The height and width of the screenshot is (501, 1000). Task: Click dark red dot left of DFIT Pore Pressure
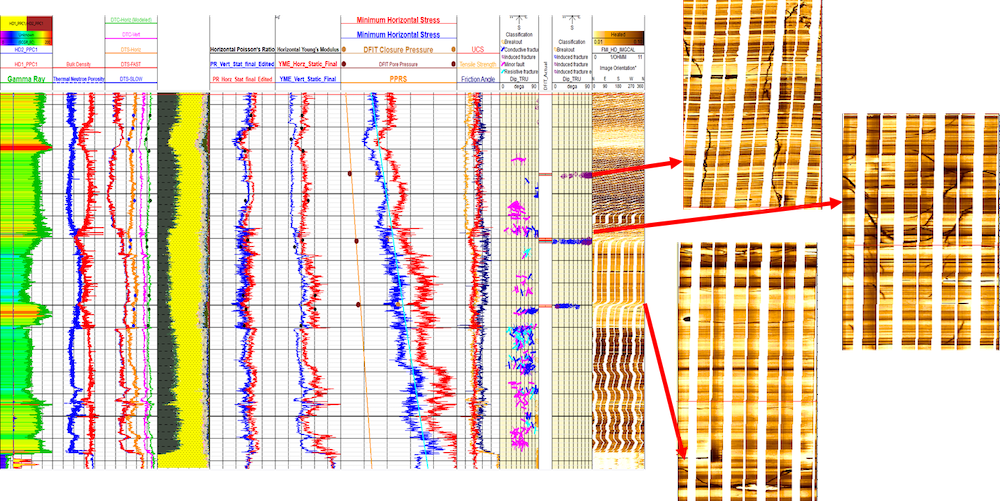coord(345,63)
